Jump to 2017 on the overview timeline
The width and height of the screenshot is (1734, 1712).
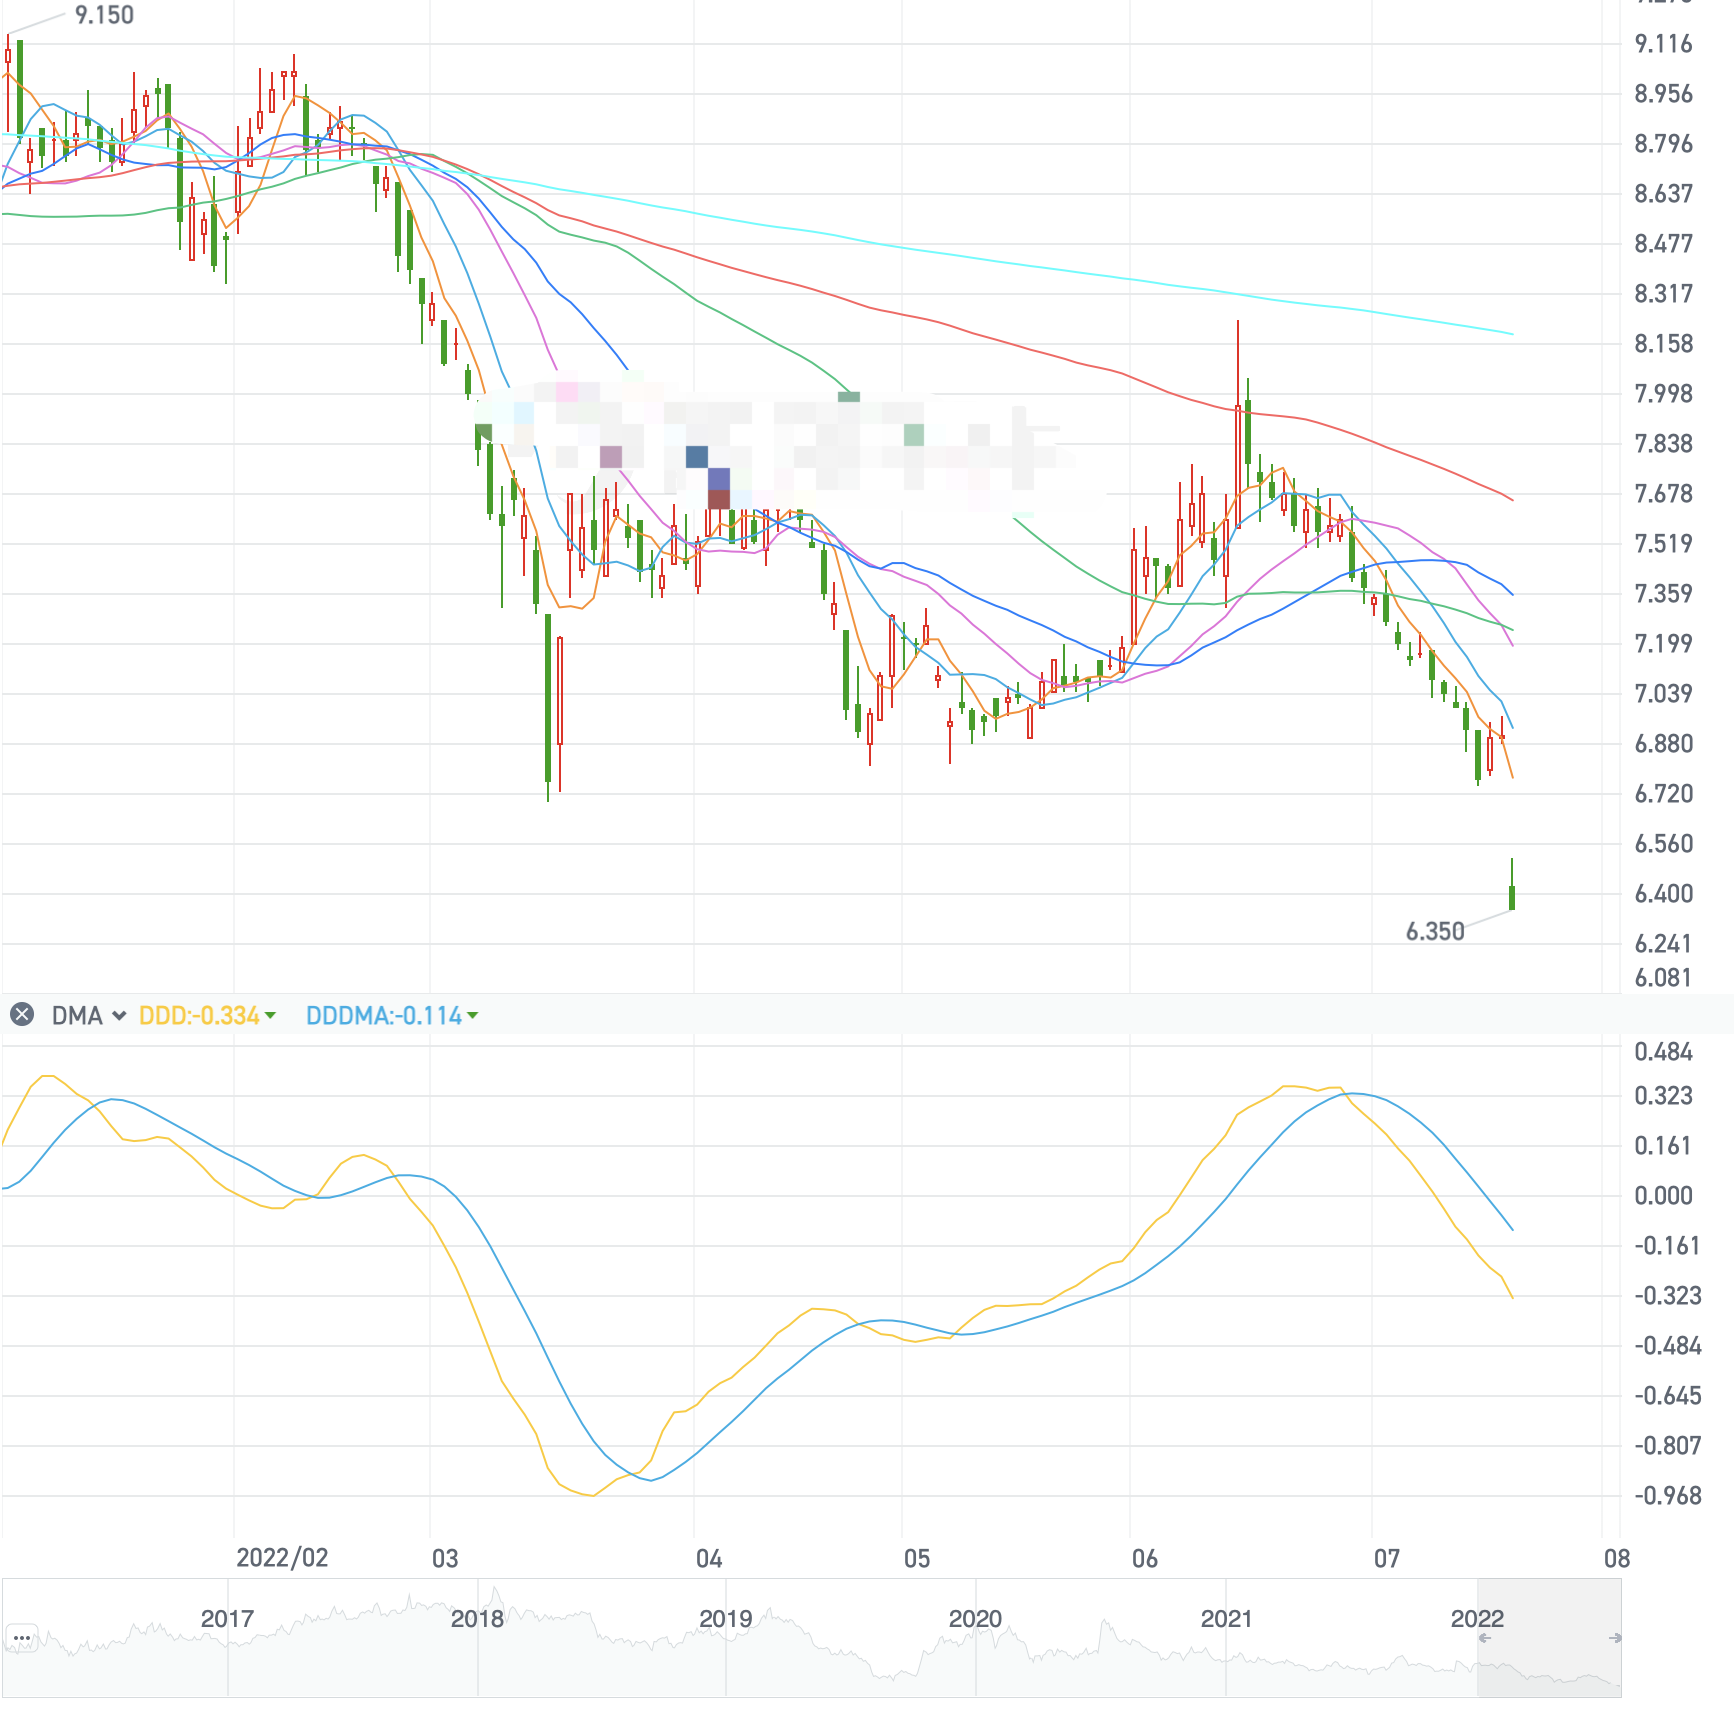click(227, 1618)
